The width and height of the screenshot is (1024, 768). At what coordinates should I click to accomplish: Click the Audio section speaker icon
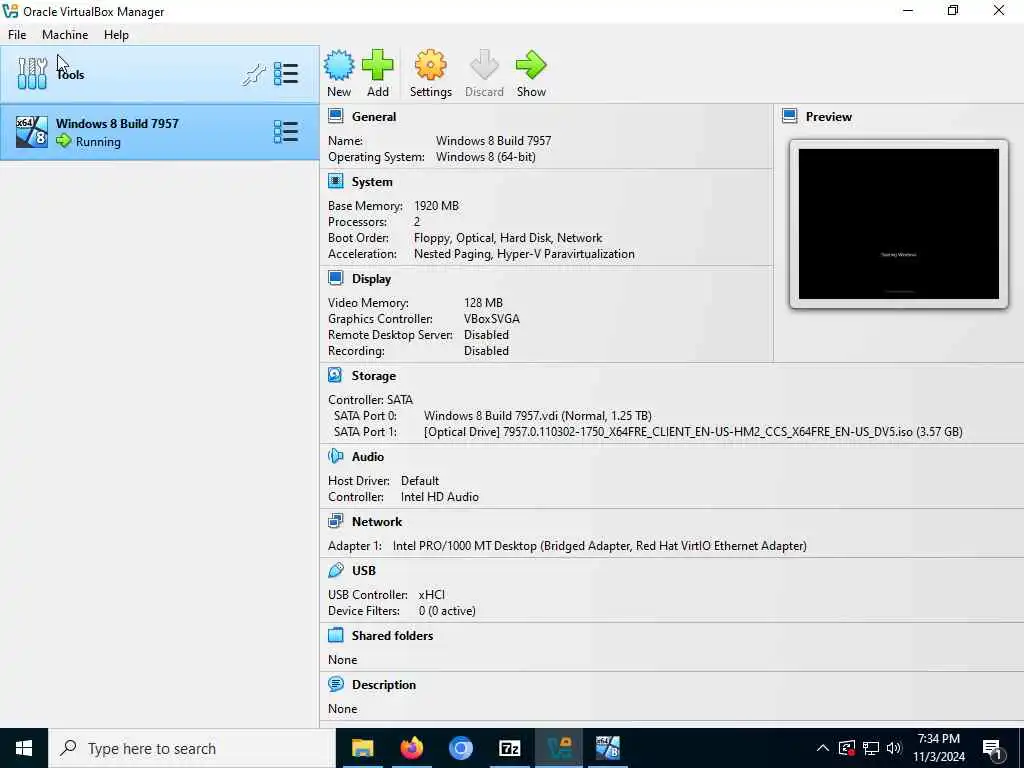[336, 456]
